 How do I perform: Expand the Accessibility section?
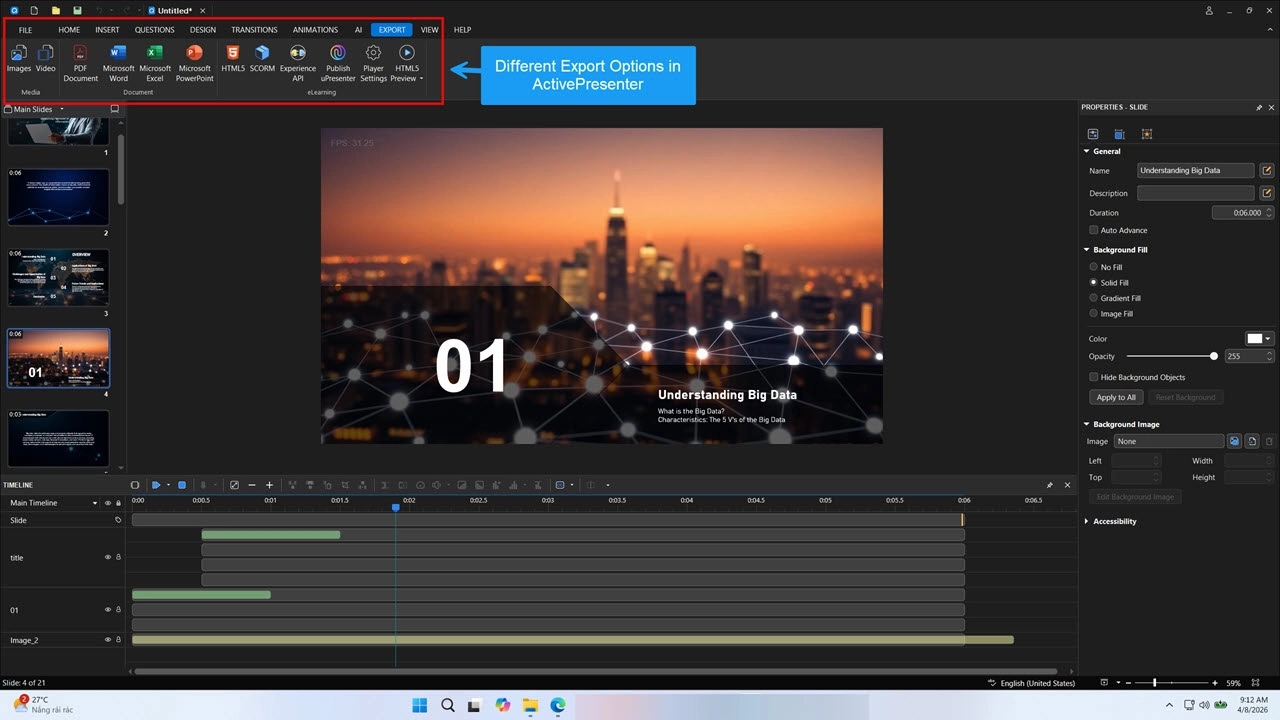pos(1087,521)
